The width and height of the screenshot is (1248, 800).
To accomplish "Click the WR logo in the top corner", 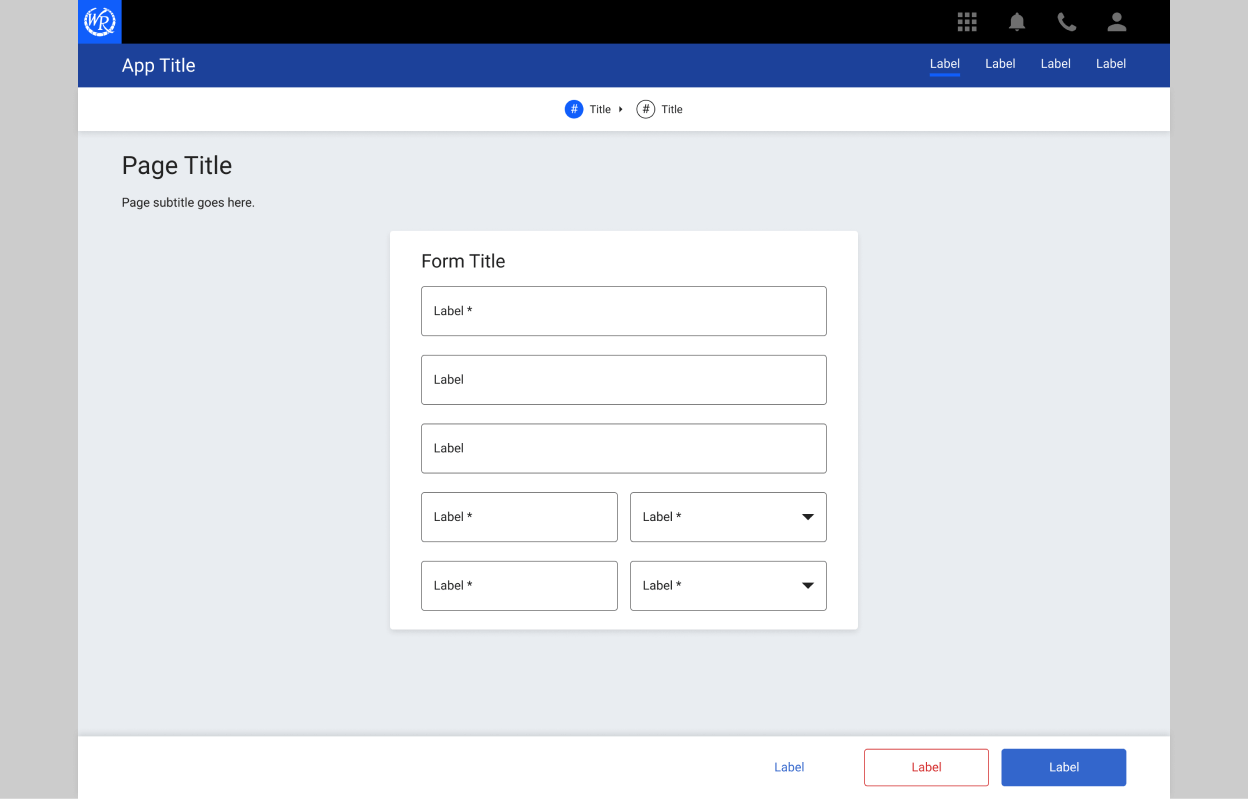I will pyautogui.click(x=99, y=21).
